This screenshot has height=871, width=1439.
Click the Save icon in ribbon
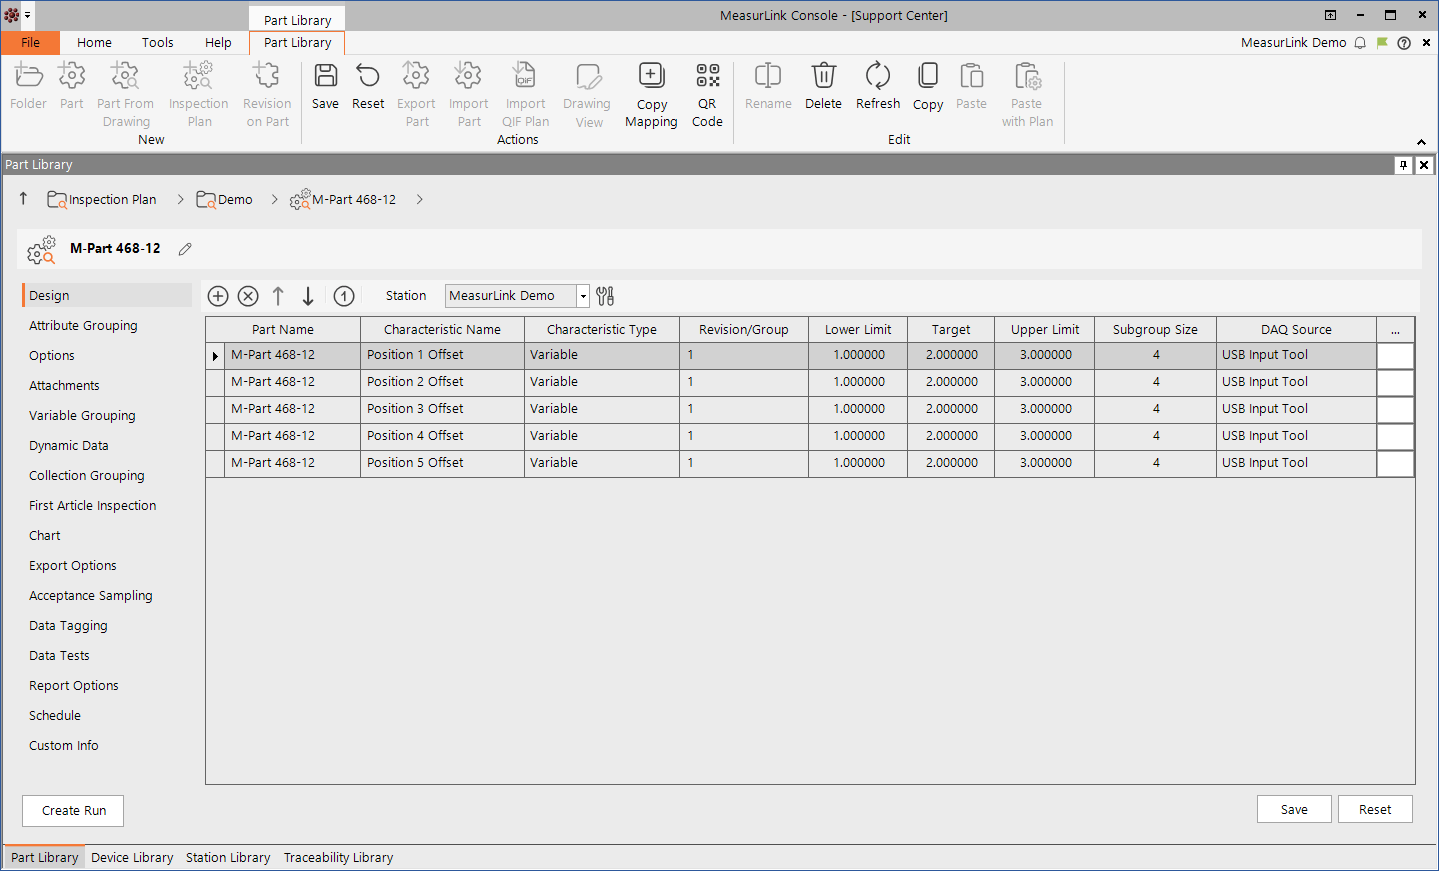[x=326, y=76]
